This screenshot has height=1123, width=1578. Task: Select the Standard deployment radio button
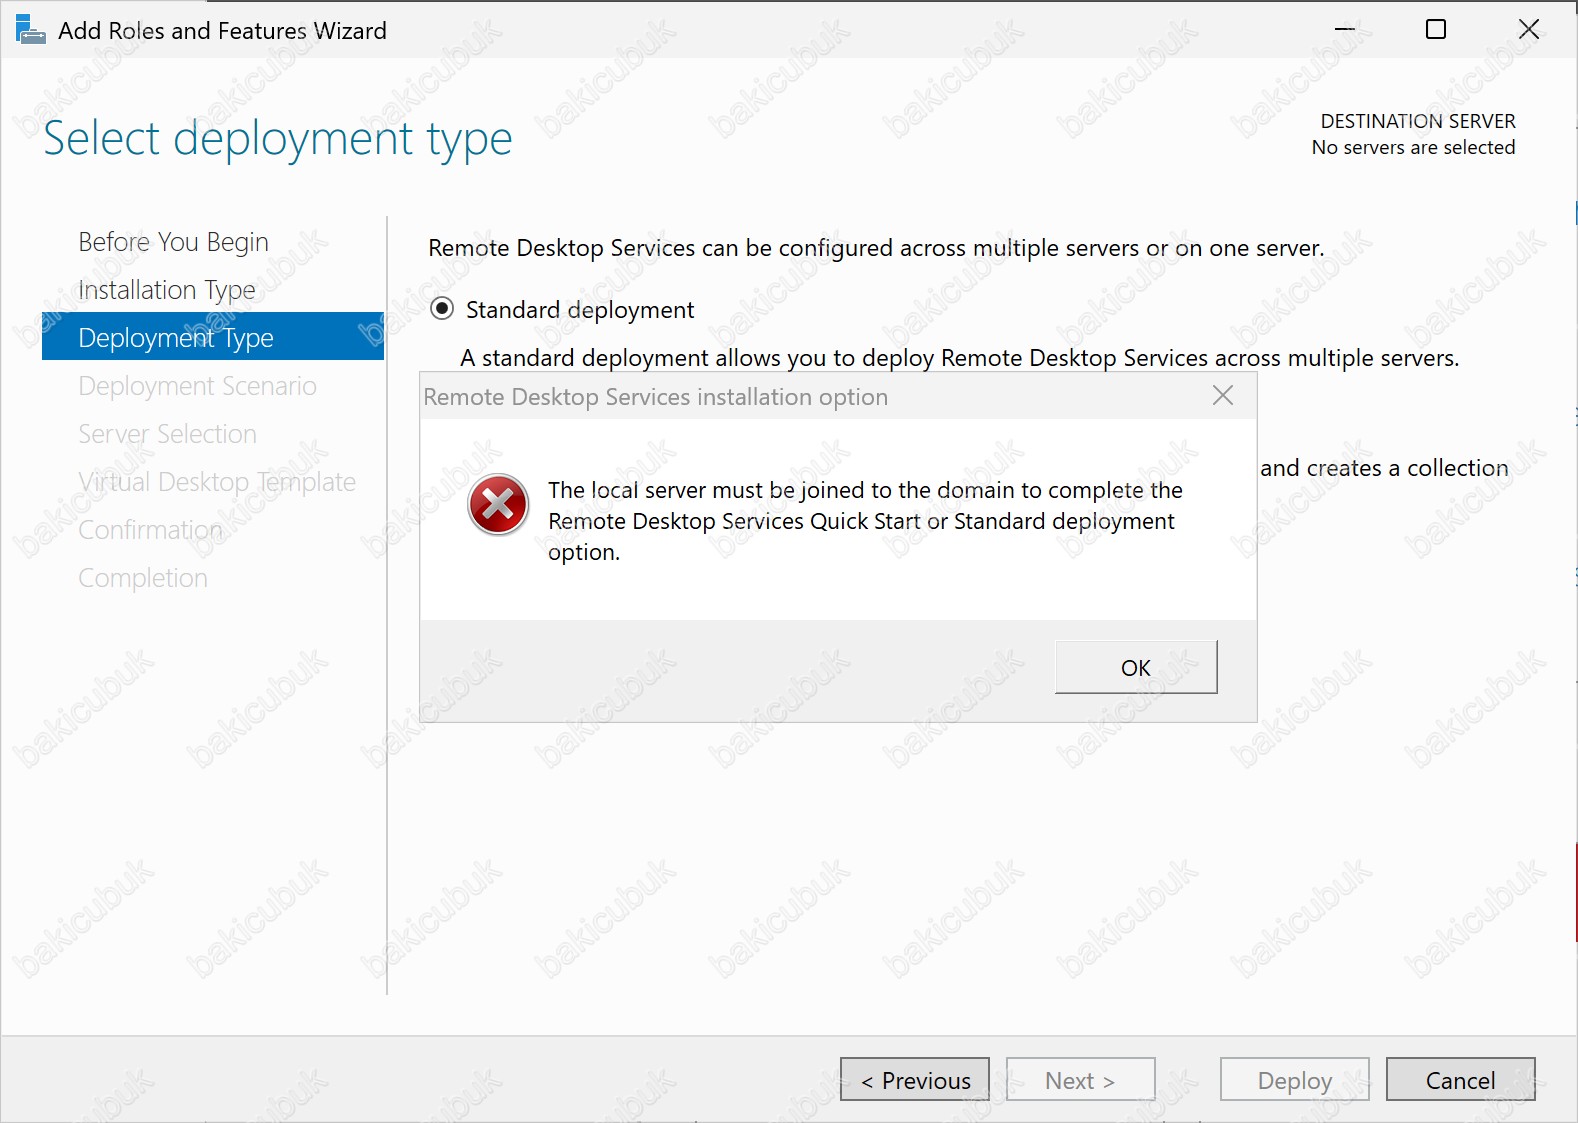point(442,309)
